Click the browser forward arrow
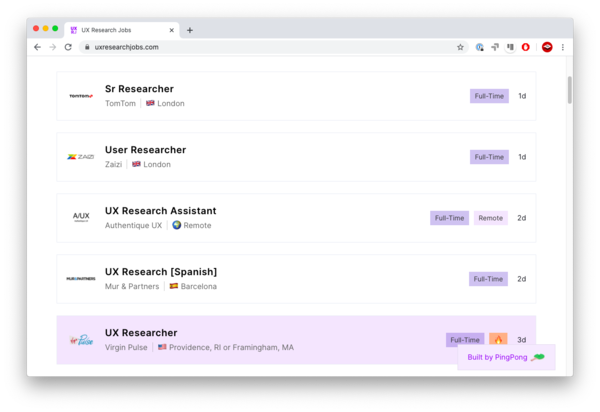This screenshot has width=600, height=412. [53, 47]
